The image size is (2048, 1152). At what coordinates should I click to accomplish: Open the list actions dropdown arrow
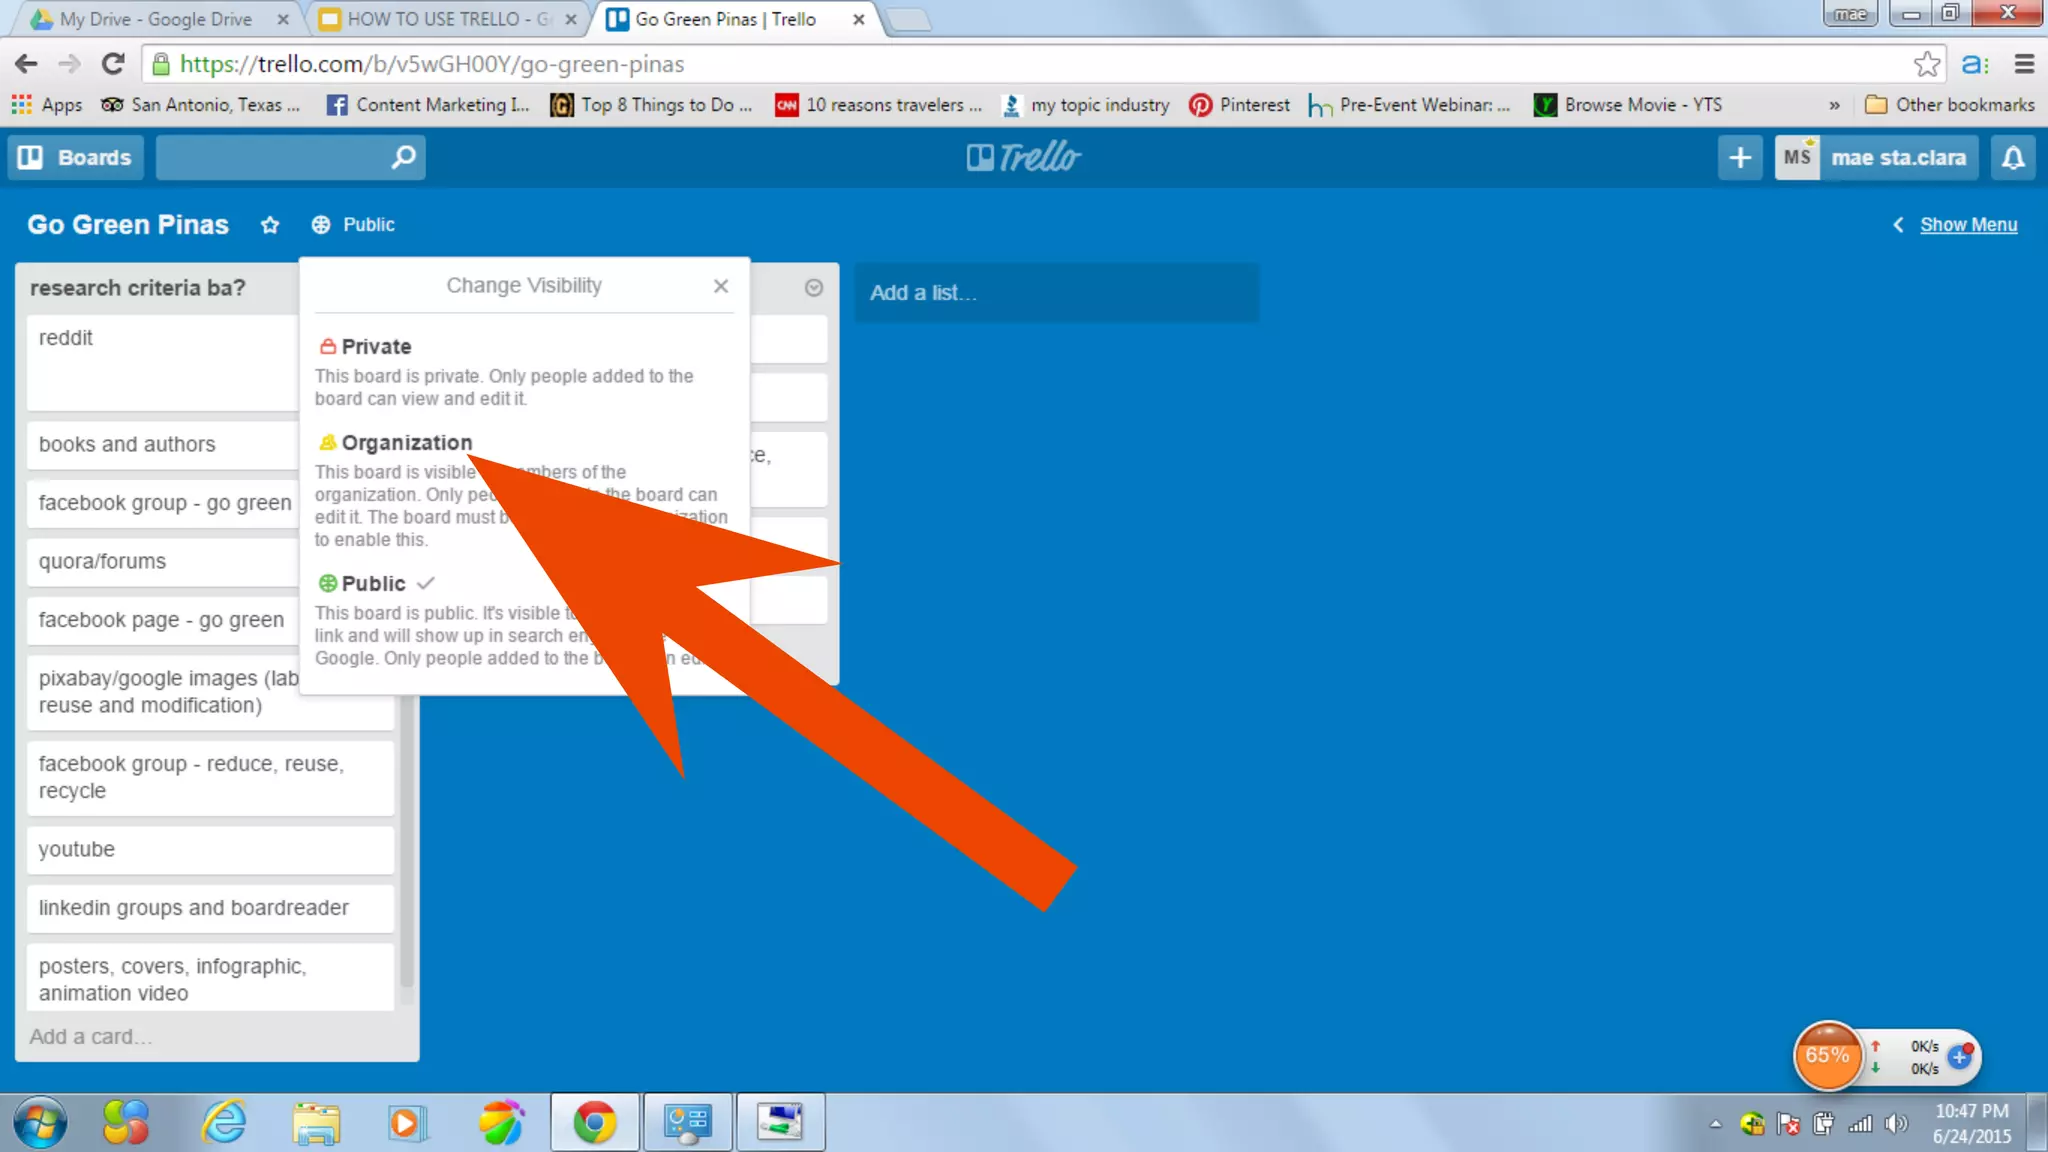813,288
